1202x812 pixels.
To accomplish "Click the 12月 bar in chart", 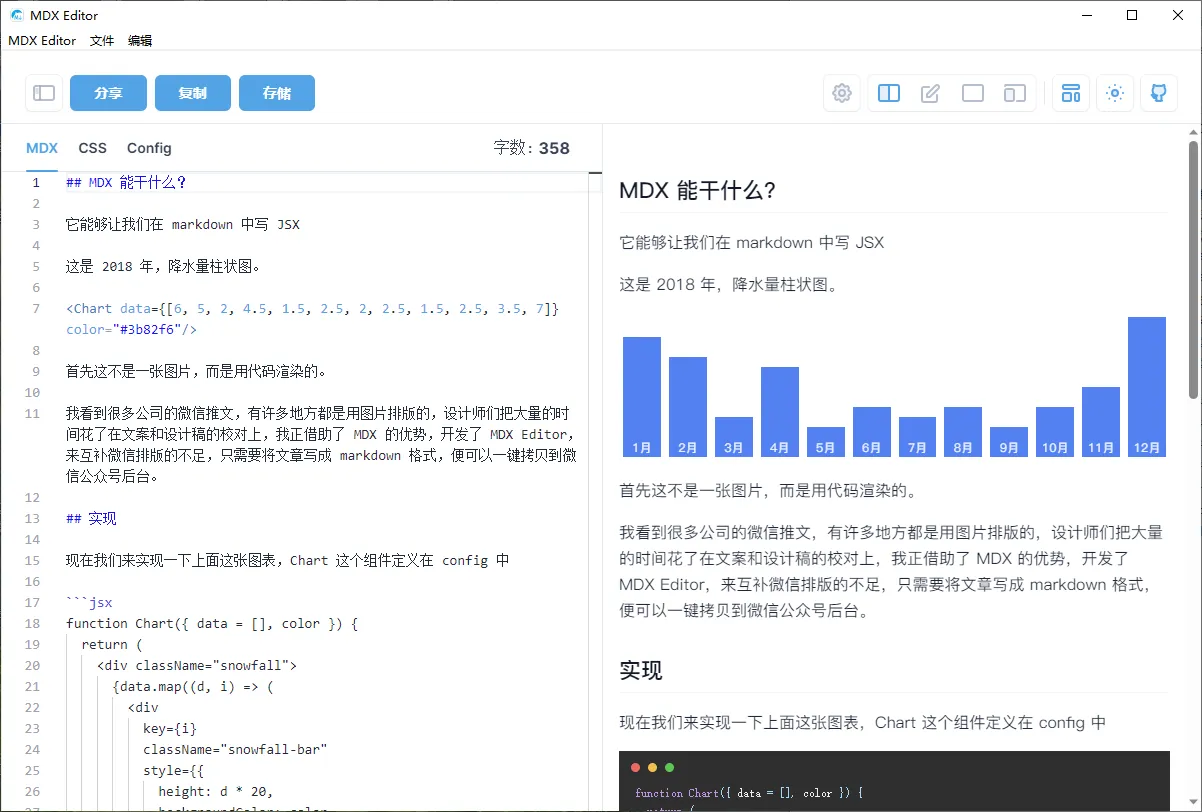I will (x=1147, y=387).
